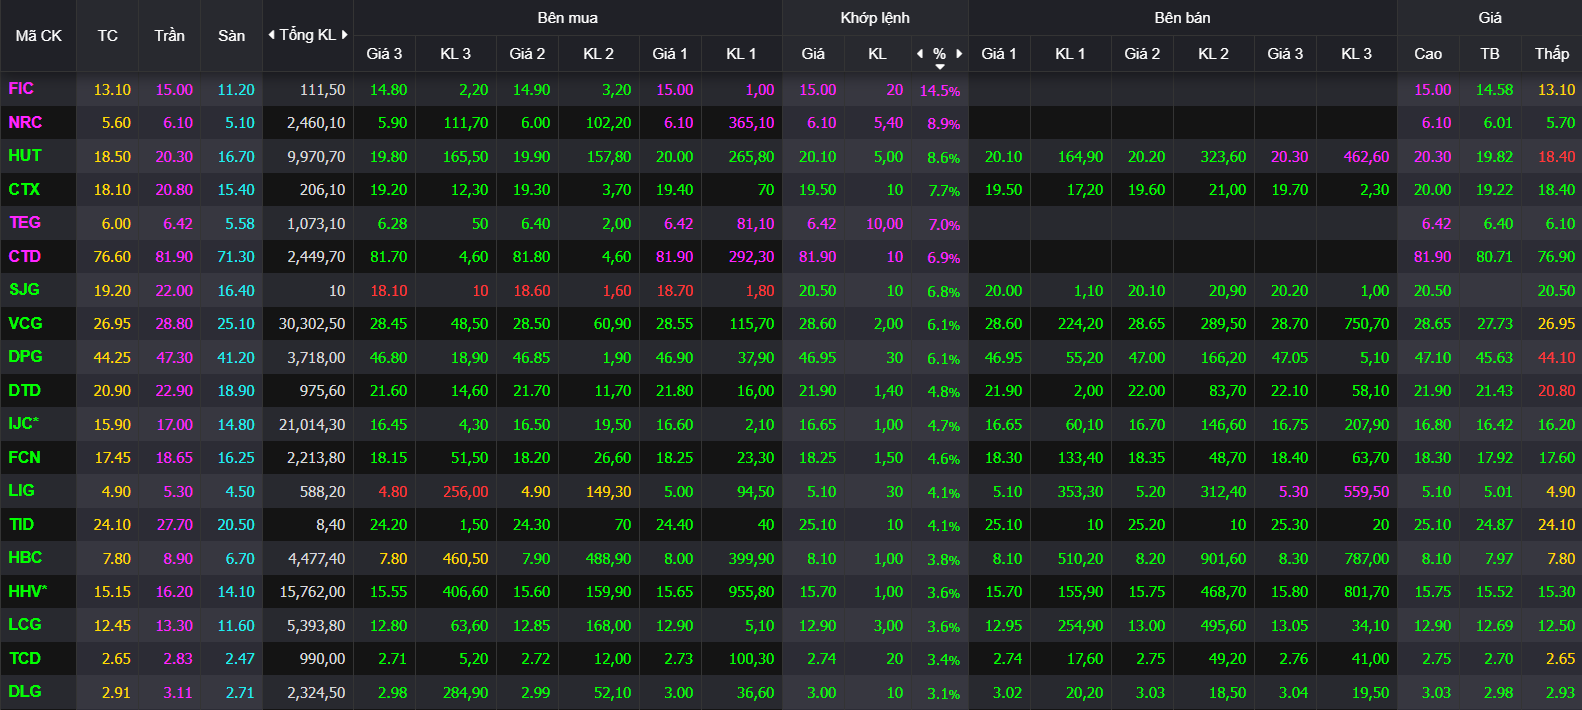Click the Trần column header
The width and height of the screenshot is (1582, 710).
[x=170, y=36]
